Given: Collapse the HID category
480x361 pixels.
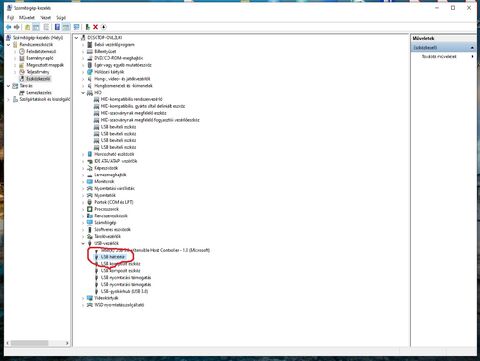Looking at the screenshot, I should click(83, 93).
